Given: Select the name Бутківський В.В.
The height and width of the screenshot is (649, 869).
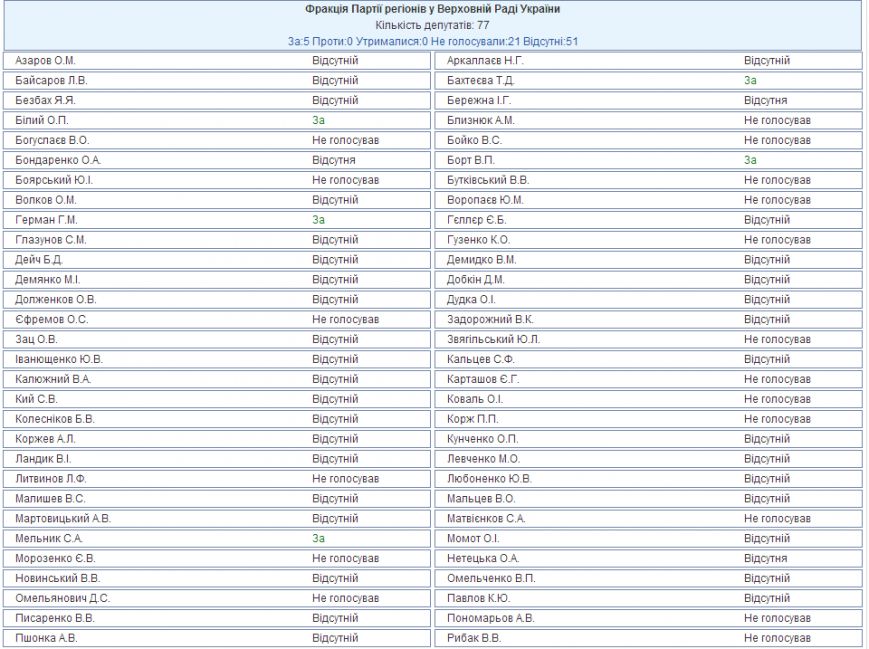Looking at the screenshot, I should pos(488,180).
